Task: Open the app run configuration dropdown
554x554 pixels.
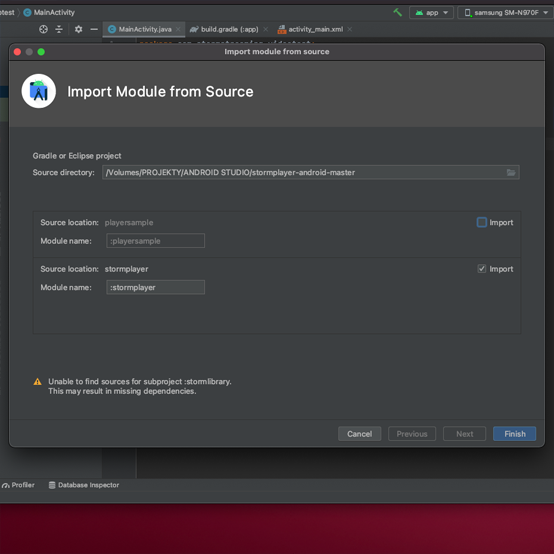Action: coord(431,13)
